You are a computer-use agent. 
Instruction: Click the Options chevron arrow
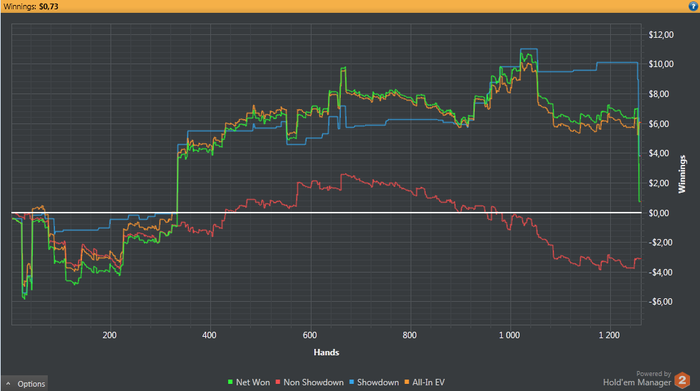(x=8, y=383)
